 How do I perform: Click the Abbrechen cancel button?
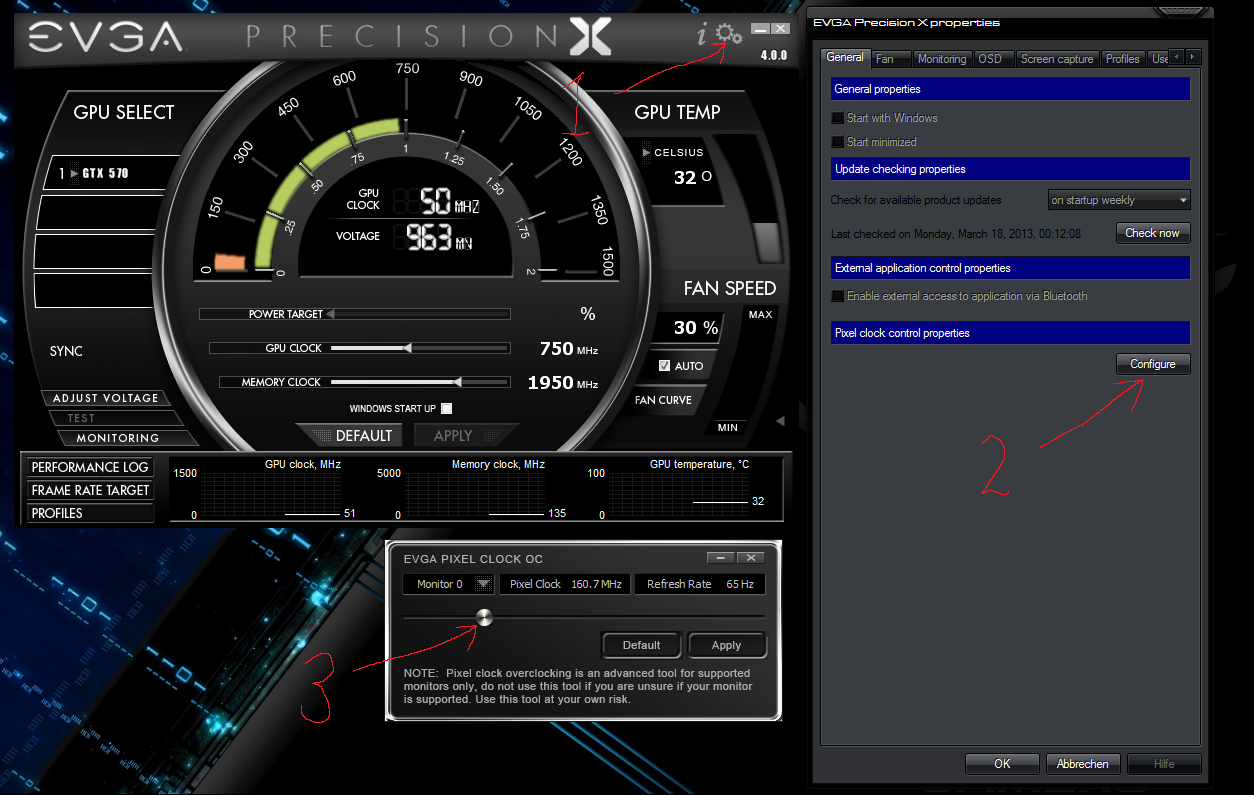(x=1083, y=764)
